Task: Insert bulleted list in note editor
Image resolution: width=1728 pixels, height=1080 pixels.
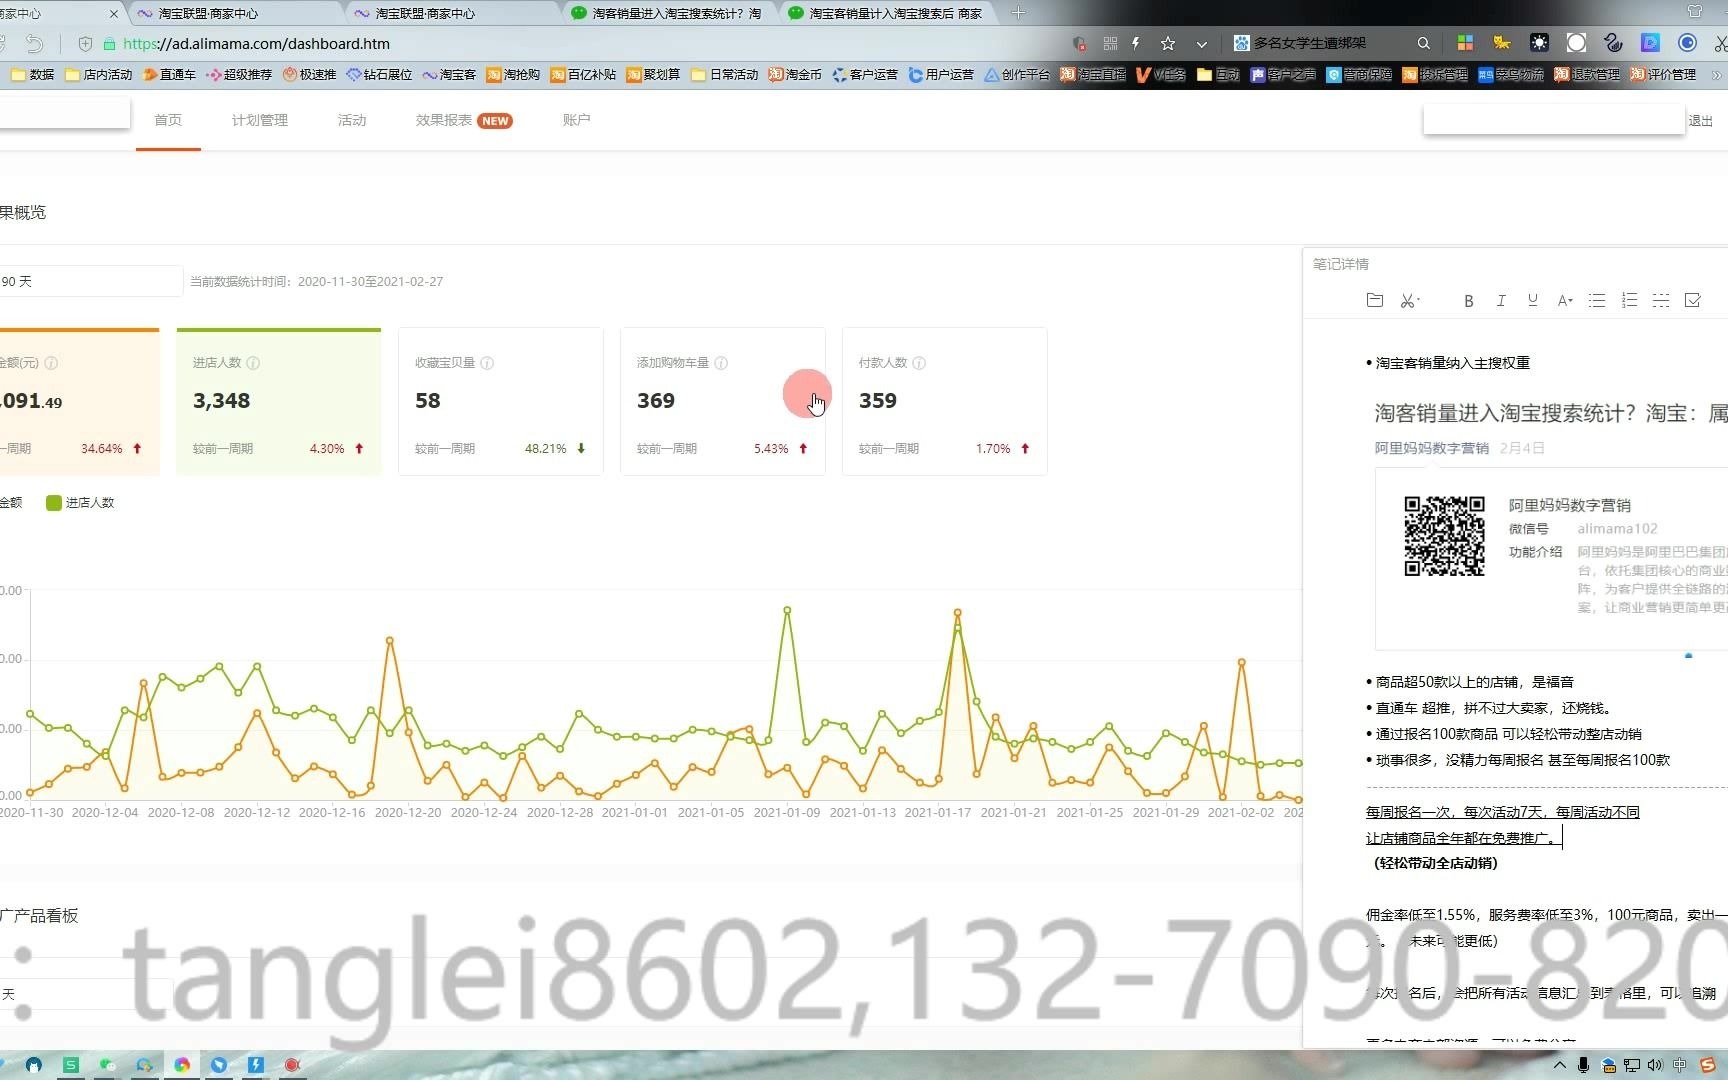Action: point(1597,301)
